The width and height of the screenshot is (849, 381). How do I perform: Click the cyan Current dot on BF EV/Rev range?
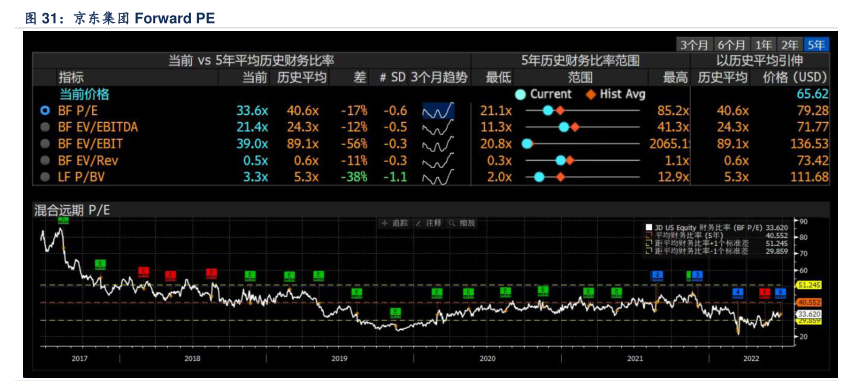[x=561, y=160]
